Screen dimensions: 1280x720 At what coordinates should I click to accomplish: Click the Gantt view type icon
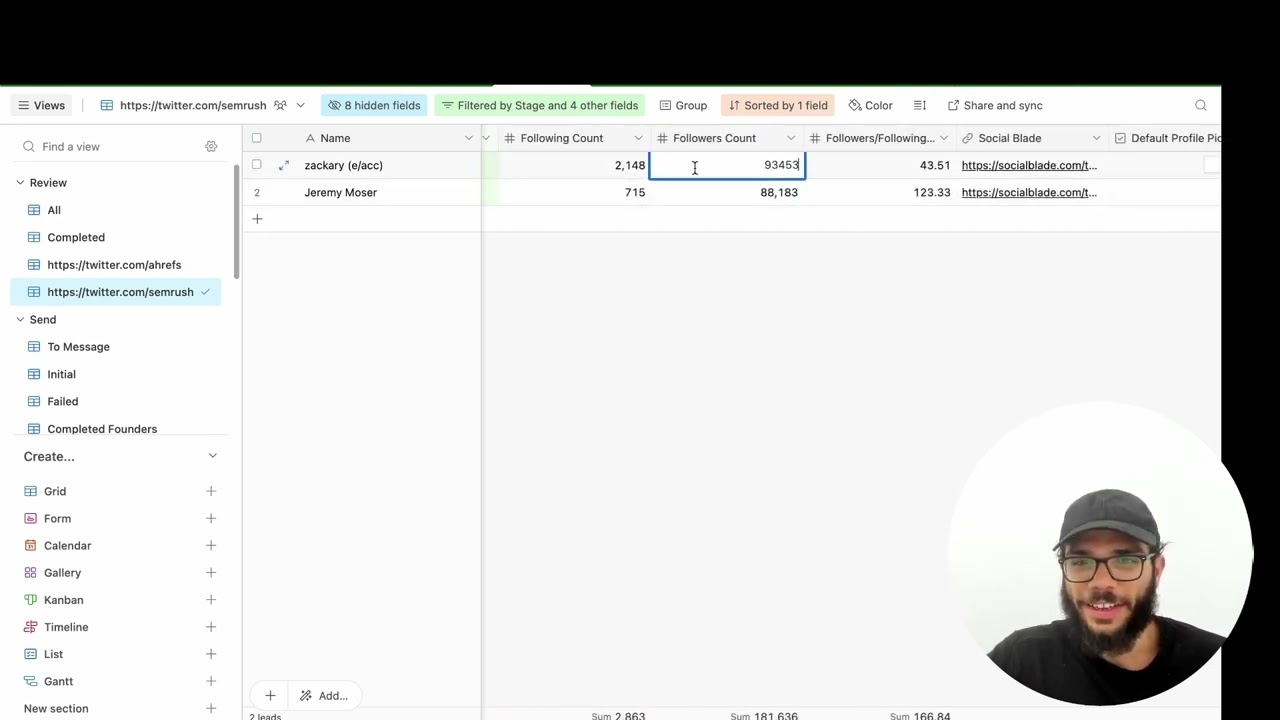(x=30, y=681)
